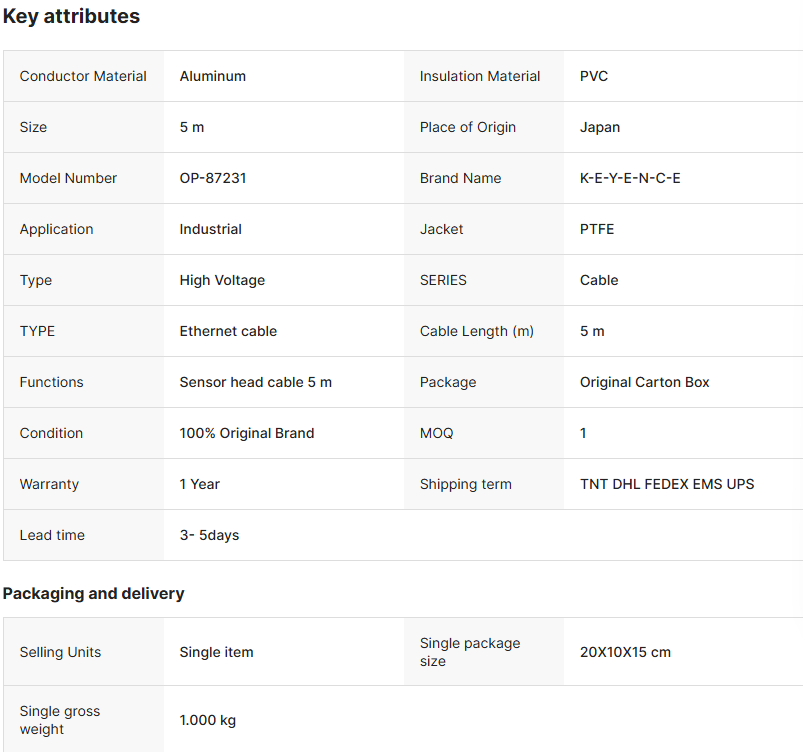Click the Insulation Material PVC value
The width and height of the screenshot is (803, 752).
pyautogui.click(x=594, y=76)
